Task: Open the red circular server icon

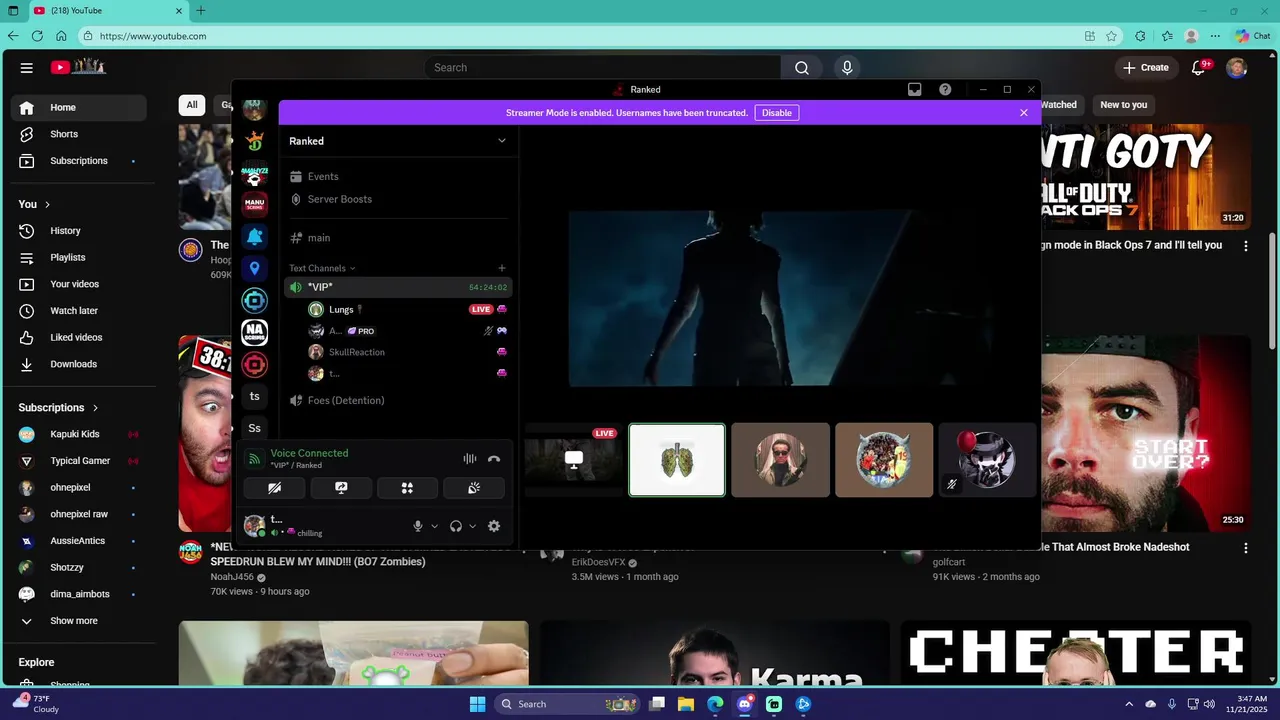Action: pyautogui.click(x=255, y=364)
